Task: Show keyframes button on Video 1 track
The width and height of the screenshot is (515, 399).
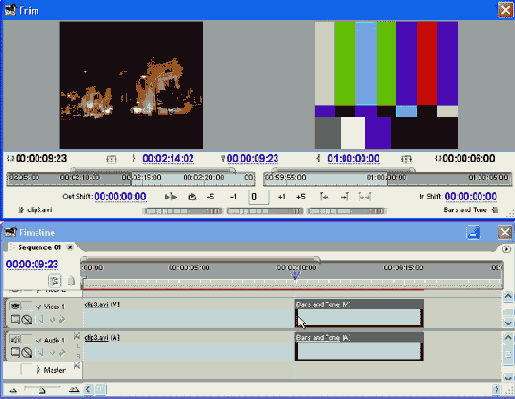Action: coord(27,320)
